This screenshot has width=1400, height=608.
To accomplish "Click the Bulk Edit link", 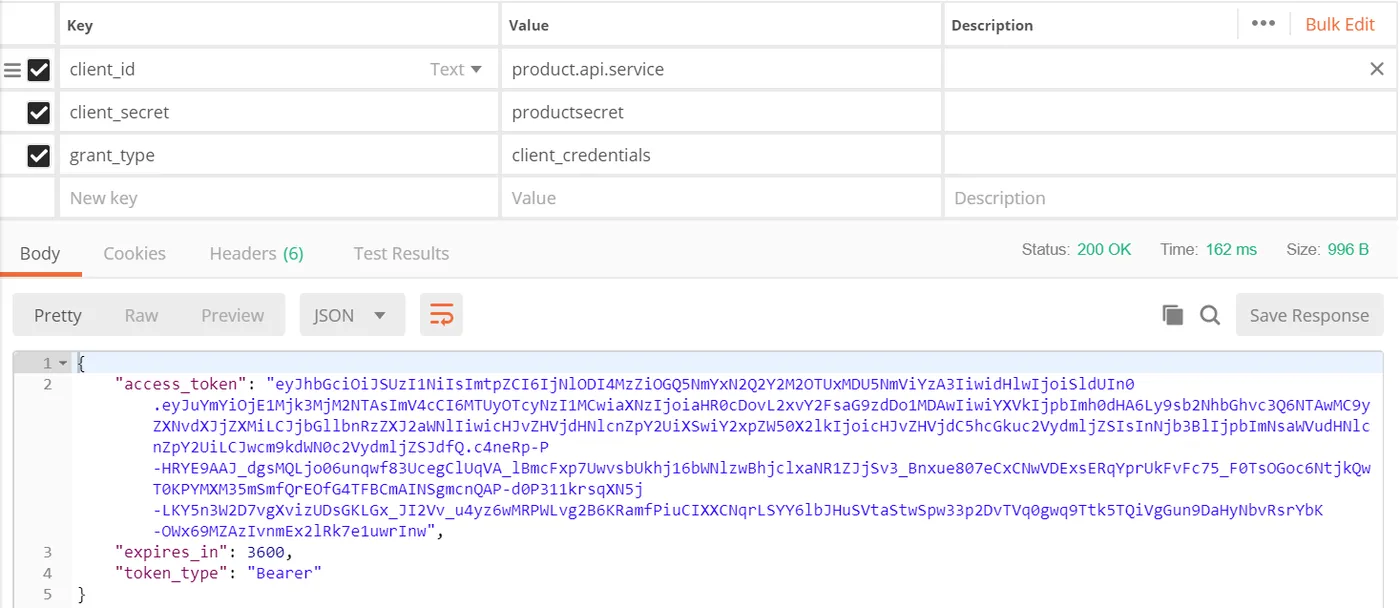I will [x=1340, y=24].
